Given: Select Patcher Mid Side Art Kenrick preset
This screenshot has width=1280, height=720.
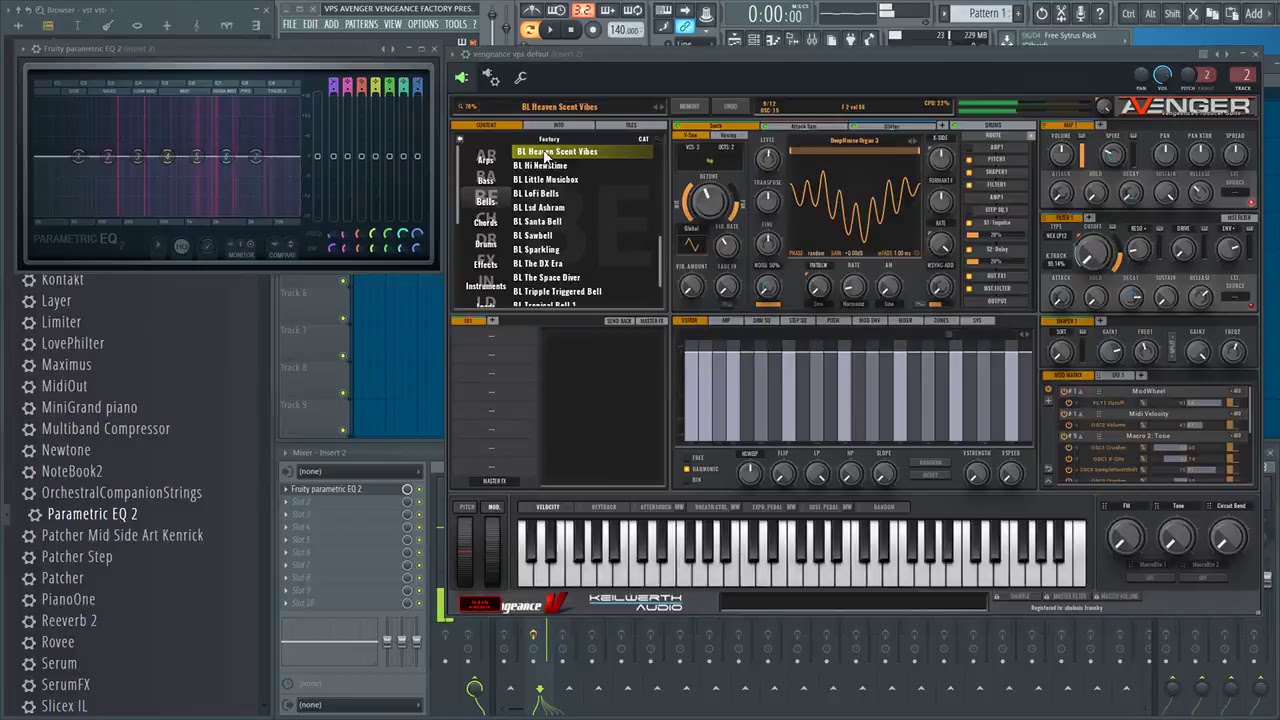Looking at the screenshot, I should pyautogui.click(x=122, y=535).
